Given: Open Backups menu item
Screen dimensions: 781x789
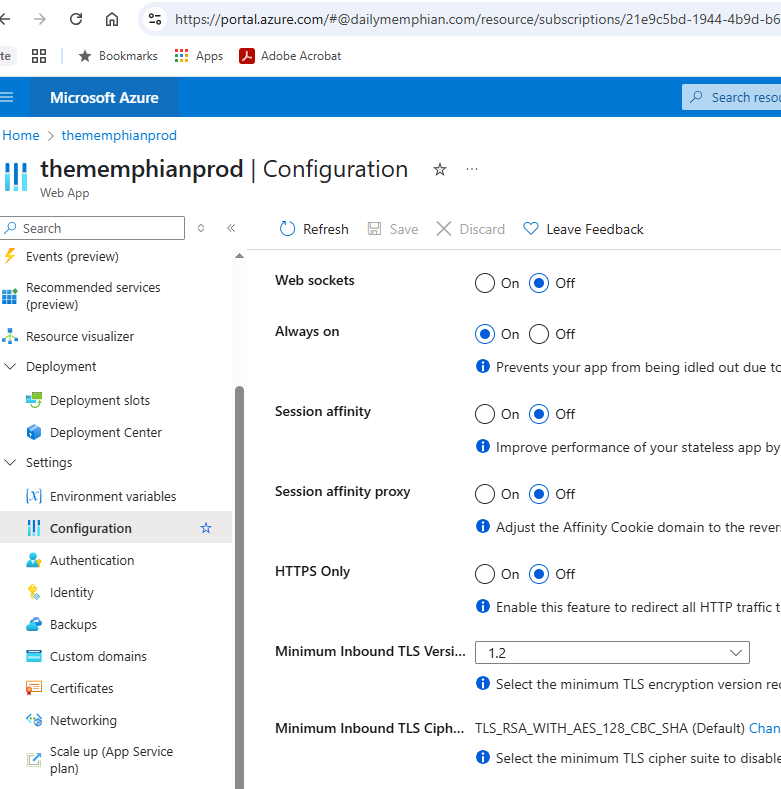Looking at the screenshot, I should pos(73,624).
